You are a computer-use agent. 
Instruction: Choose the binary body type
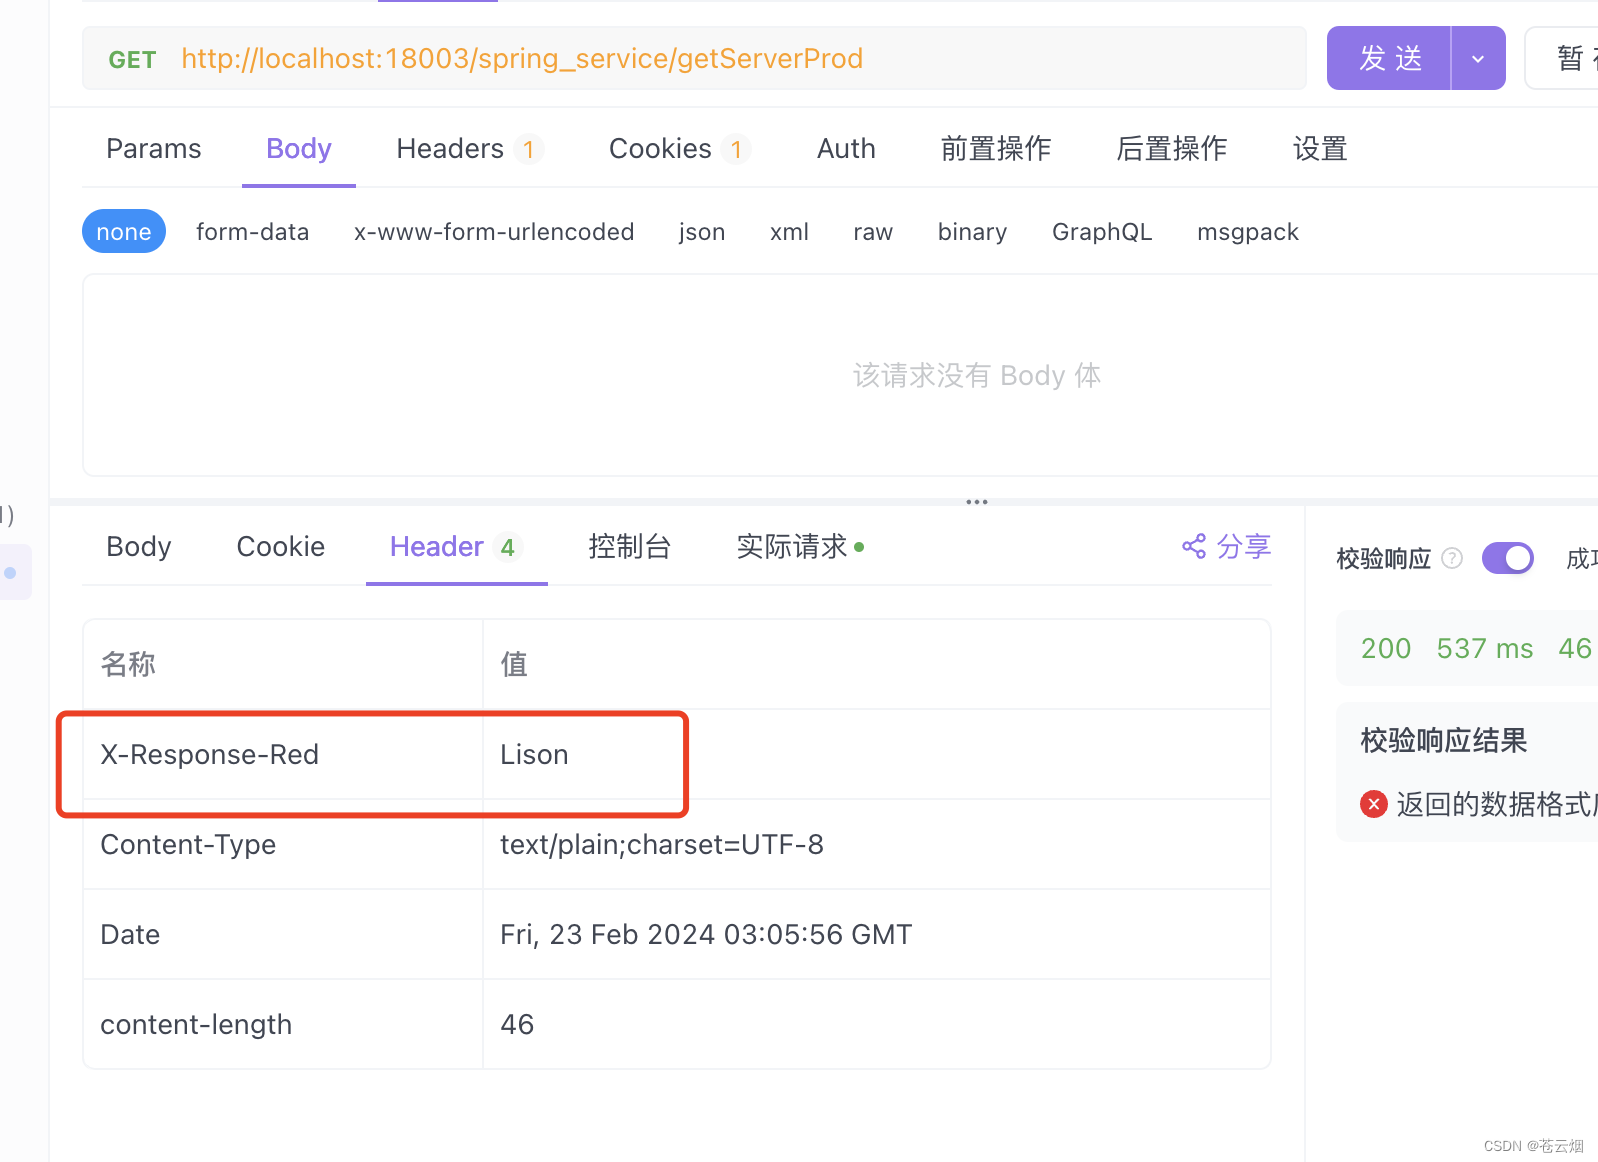point(972,231)
